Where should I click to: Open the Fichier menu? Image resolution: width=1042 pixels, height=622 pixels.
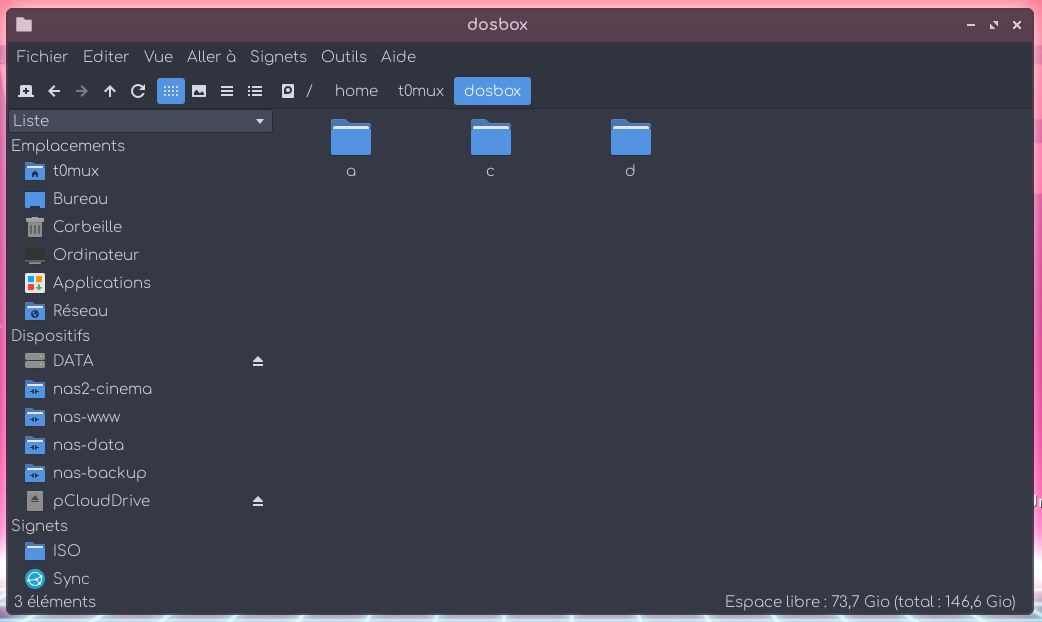[41, 56]
